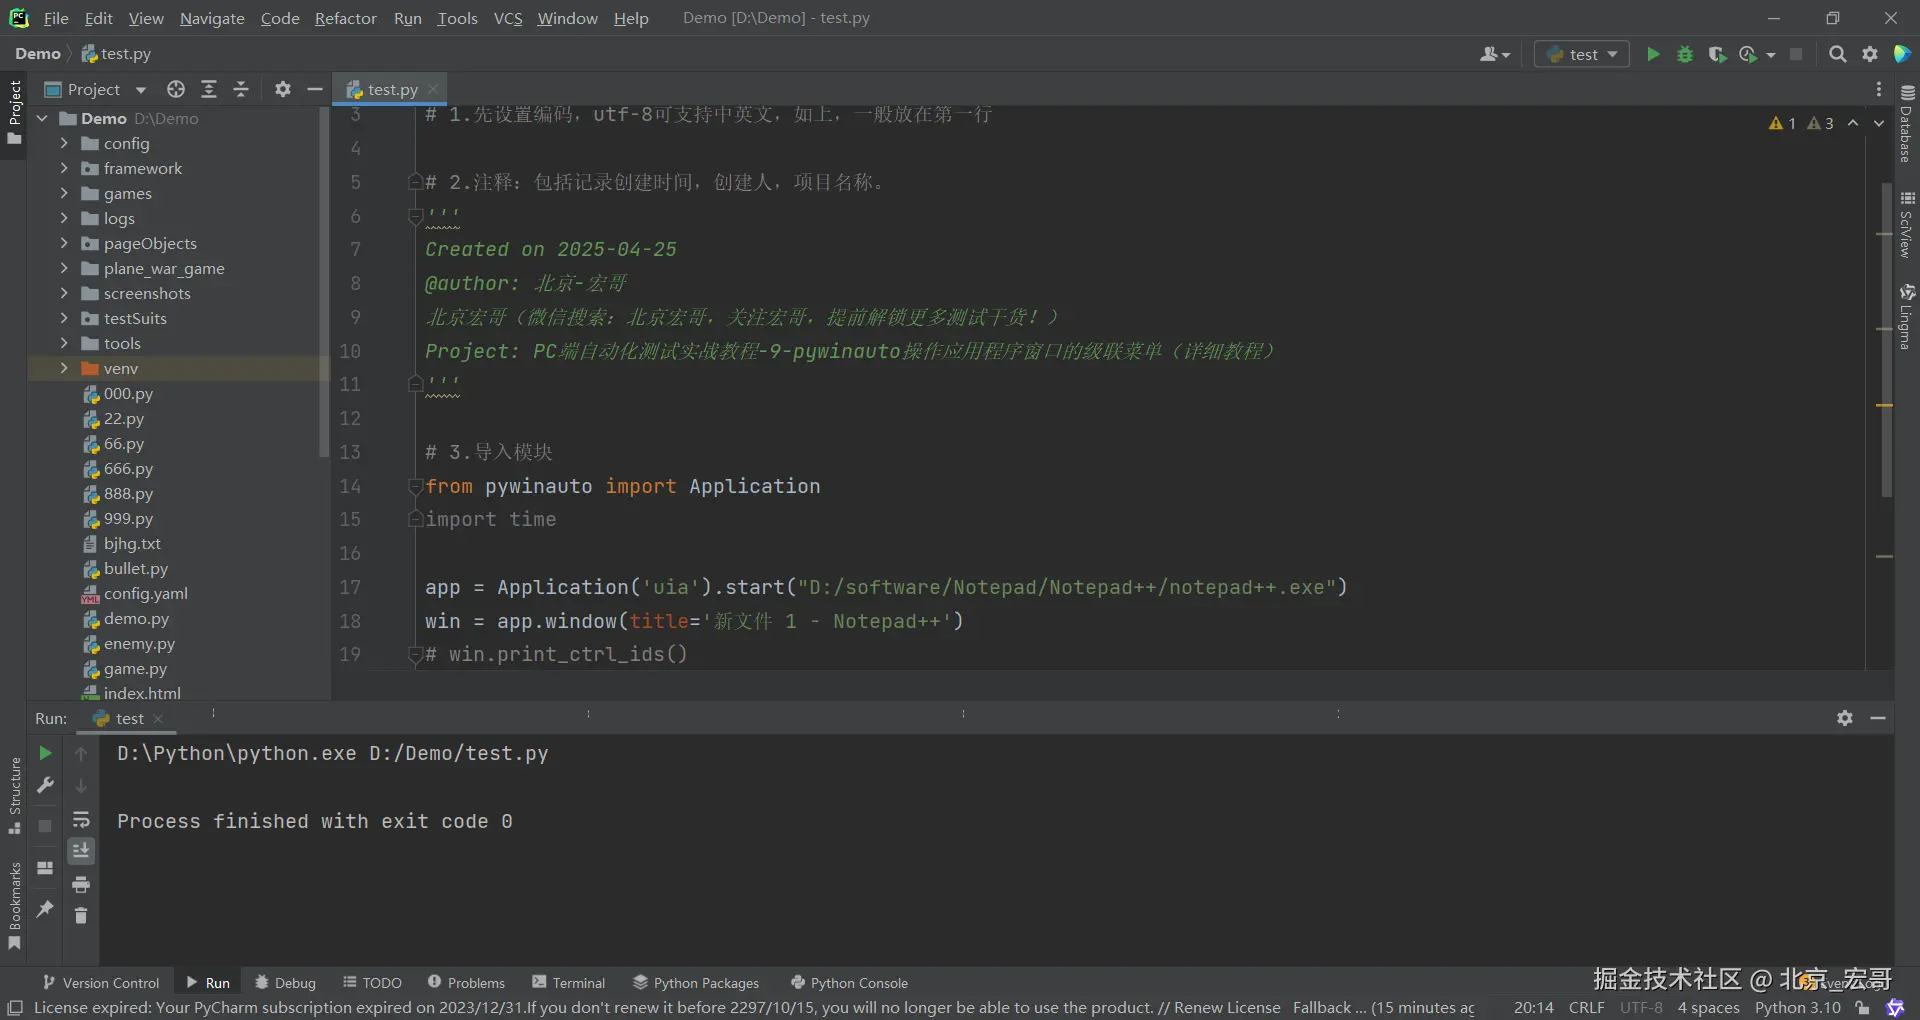Open Project panel options gear
The height and width of the screenshot is (1020, 1920).
click(283, 89)
